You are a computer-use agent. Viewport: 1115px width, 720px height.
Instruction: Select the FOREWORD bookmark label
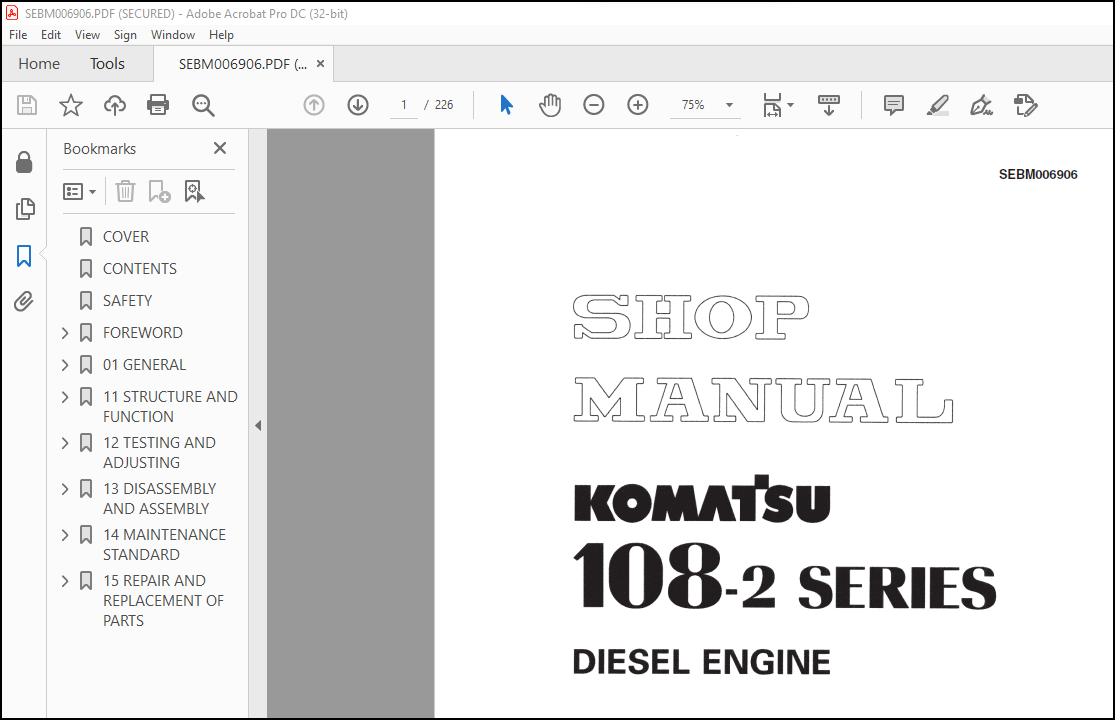(x=142, y=333)
